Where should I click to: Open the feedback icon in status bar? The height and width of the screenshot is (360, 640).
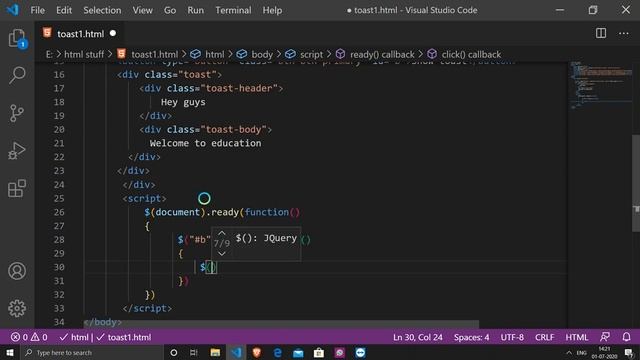[605, 337]
